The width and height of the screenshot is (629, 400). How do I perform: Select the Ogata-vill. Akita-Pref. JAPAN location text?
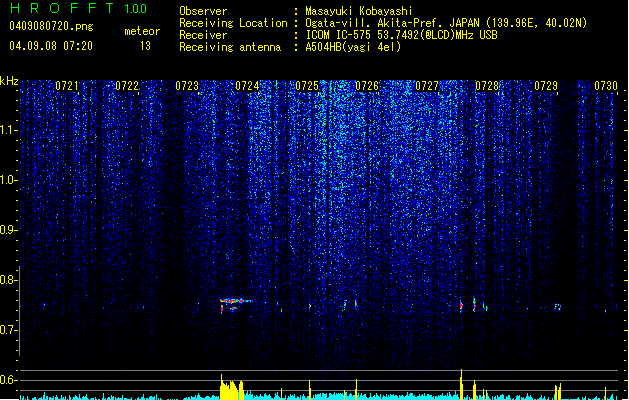[446, 23]
